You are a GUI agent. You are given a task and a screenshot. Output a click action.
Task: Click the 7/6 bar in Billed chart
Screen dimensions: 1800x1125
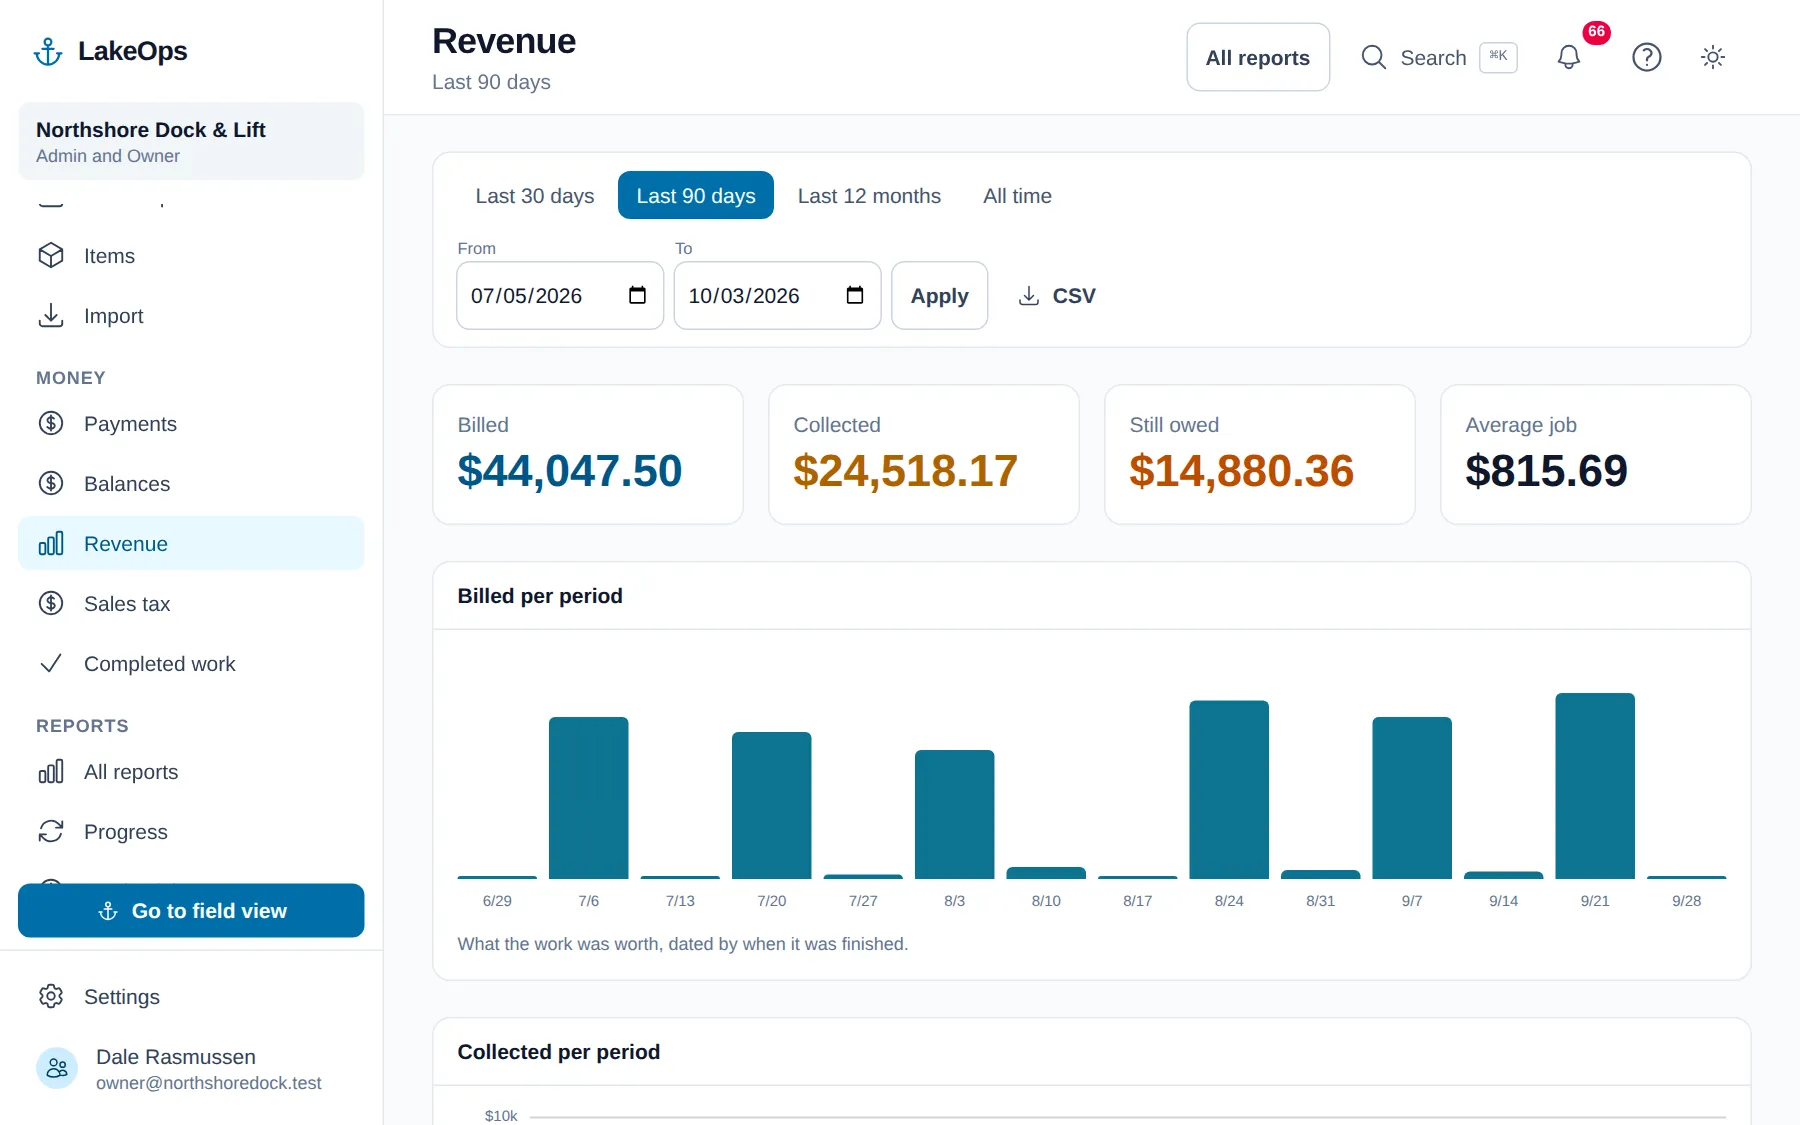(589, 798)
